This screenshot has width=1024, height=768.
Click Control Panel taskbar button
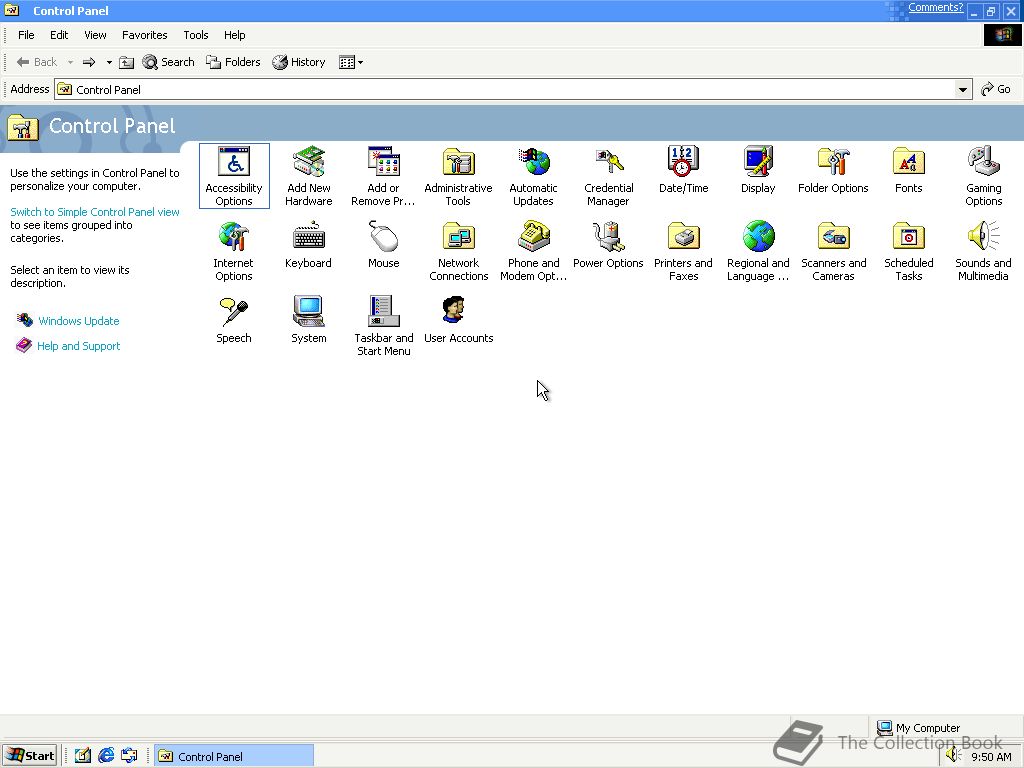234,756
